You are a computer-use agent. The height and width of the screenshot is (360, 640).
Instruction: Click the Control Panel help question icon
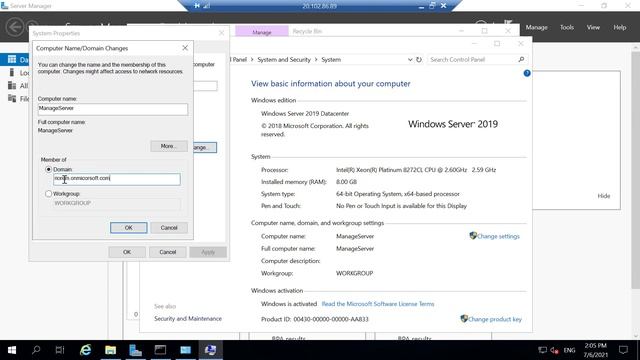527,73
